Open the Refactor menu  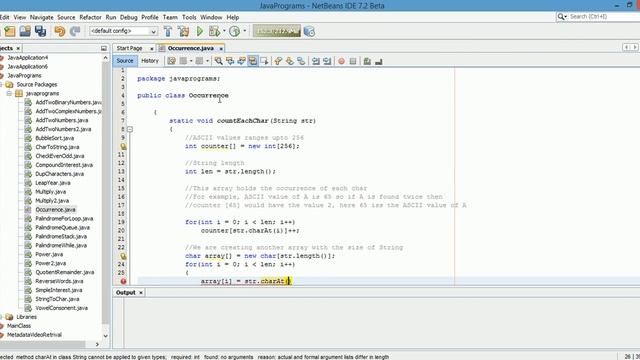pyautogui.click(x=90, y=17)
